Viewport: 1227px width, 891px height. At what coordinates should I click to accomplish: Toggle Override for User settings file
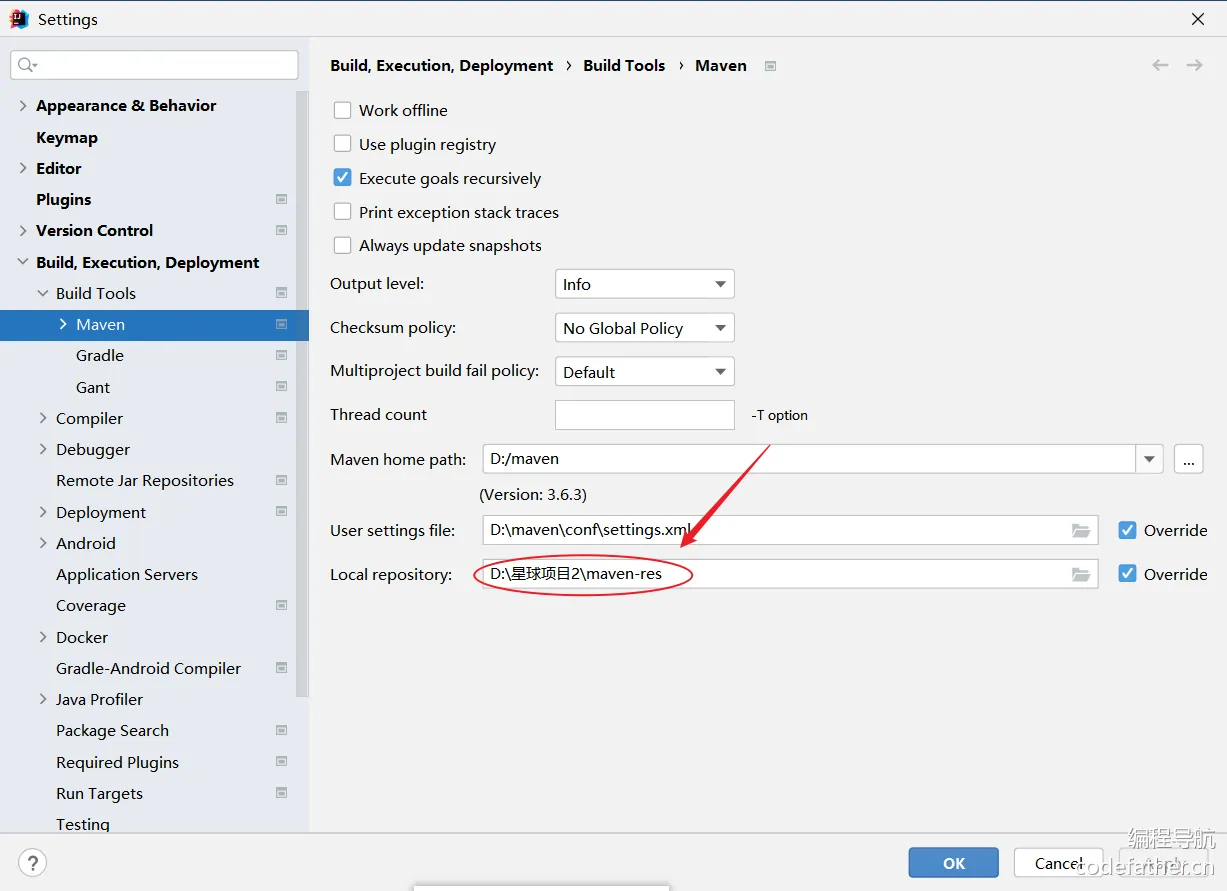[x=1127, y=531]
